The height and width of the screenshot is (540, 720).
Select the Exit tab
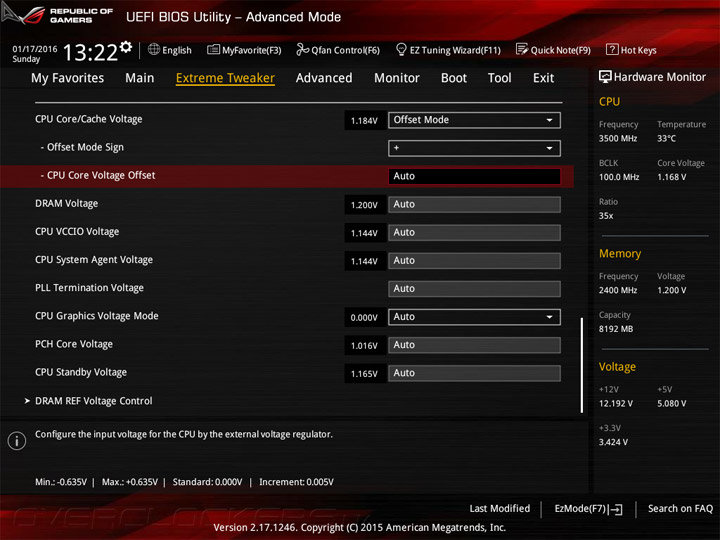pos(543,78)
